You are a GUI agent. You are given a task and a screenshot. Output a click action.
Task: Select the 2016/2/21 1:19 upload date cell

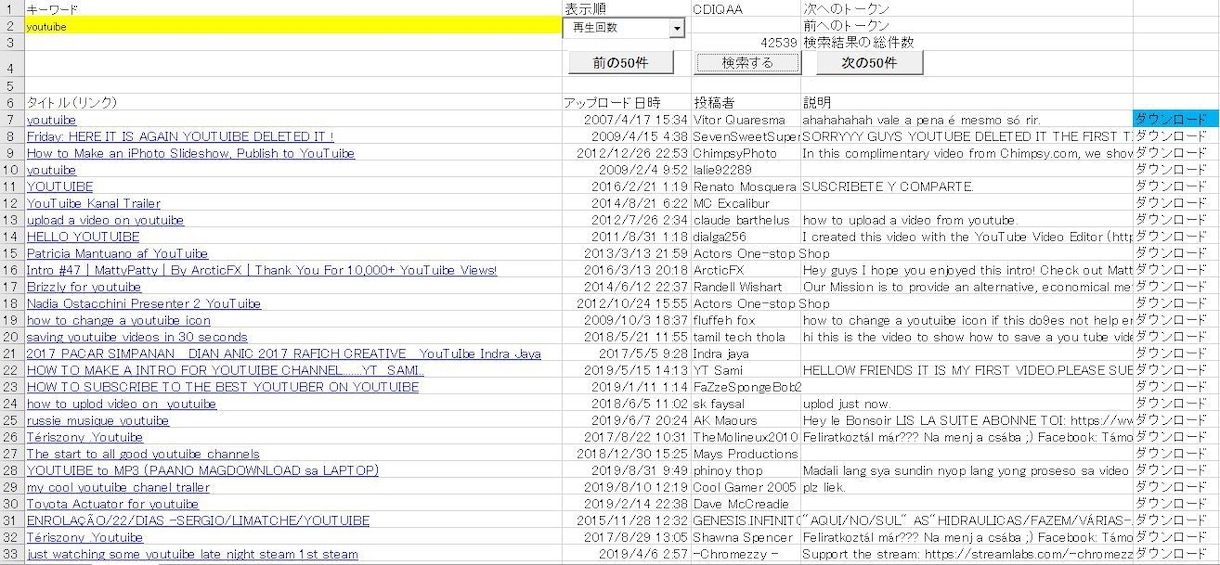pyautogui.click(x=626, y=186)
